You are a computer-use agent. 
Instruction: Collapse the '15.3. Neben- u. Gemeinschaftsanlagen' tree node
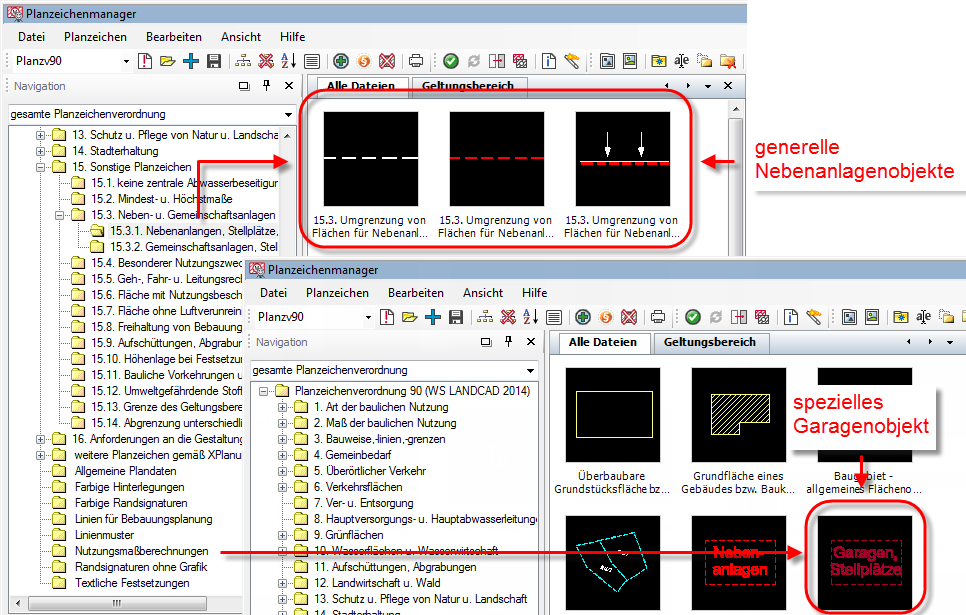(x=60, y=215)
